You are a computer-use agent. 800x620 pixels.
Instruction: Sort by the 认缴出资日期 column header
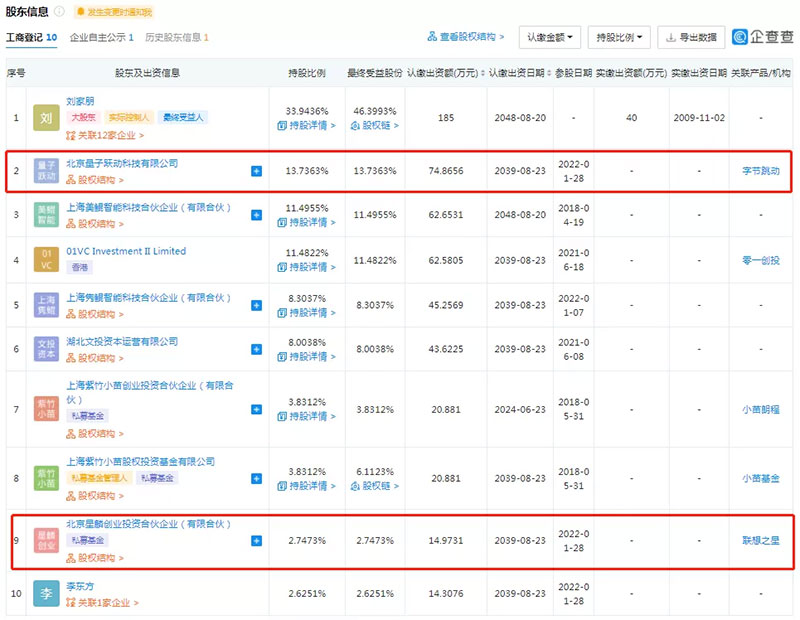[x=520, y=73]
